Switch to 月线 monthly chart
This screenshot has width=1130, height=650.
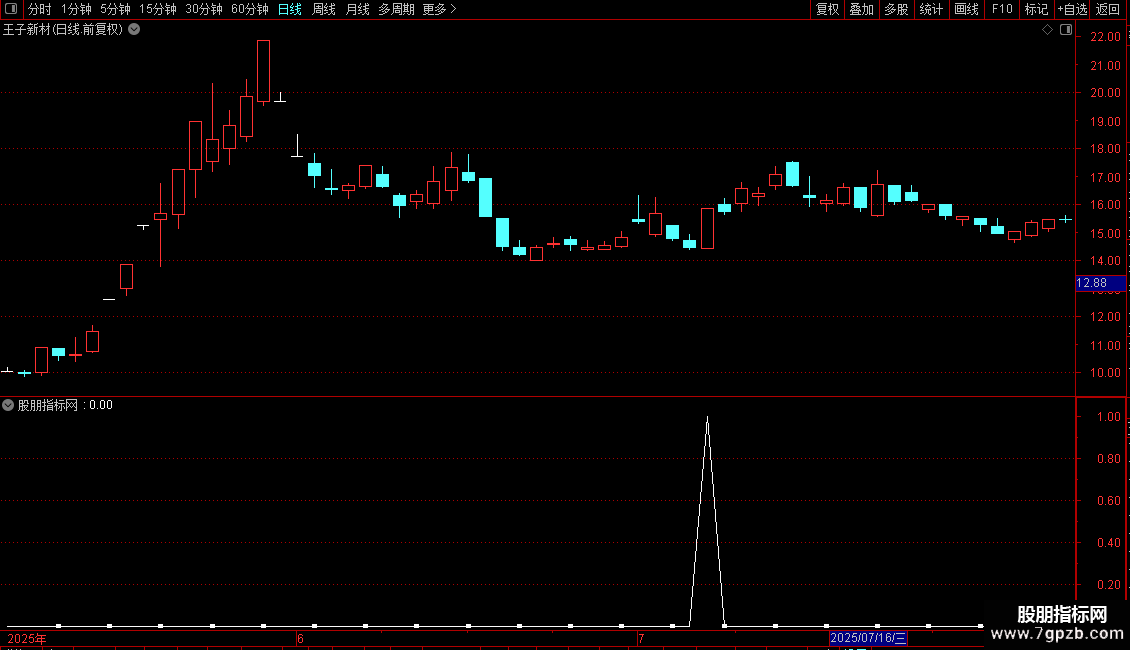(357, 9)
